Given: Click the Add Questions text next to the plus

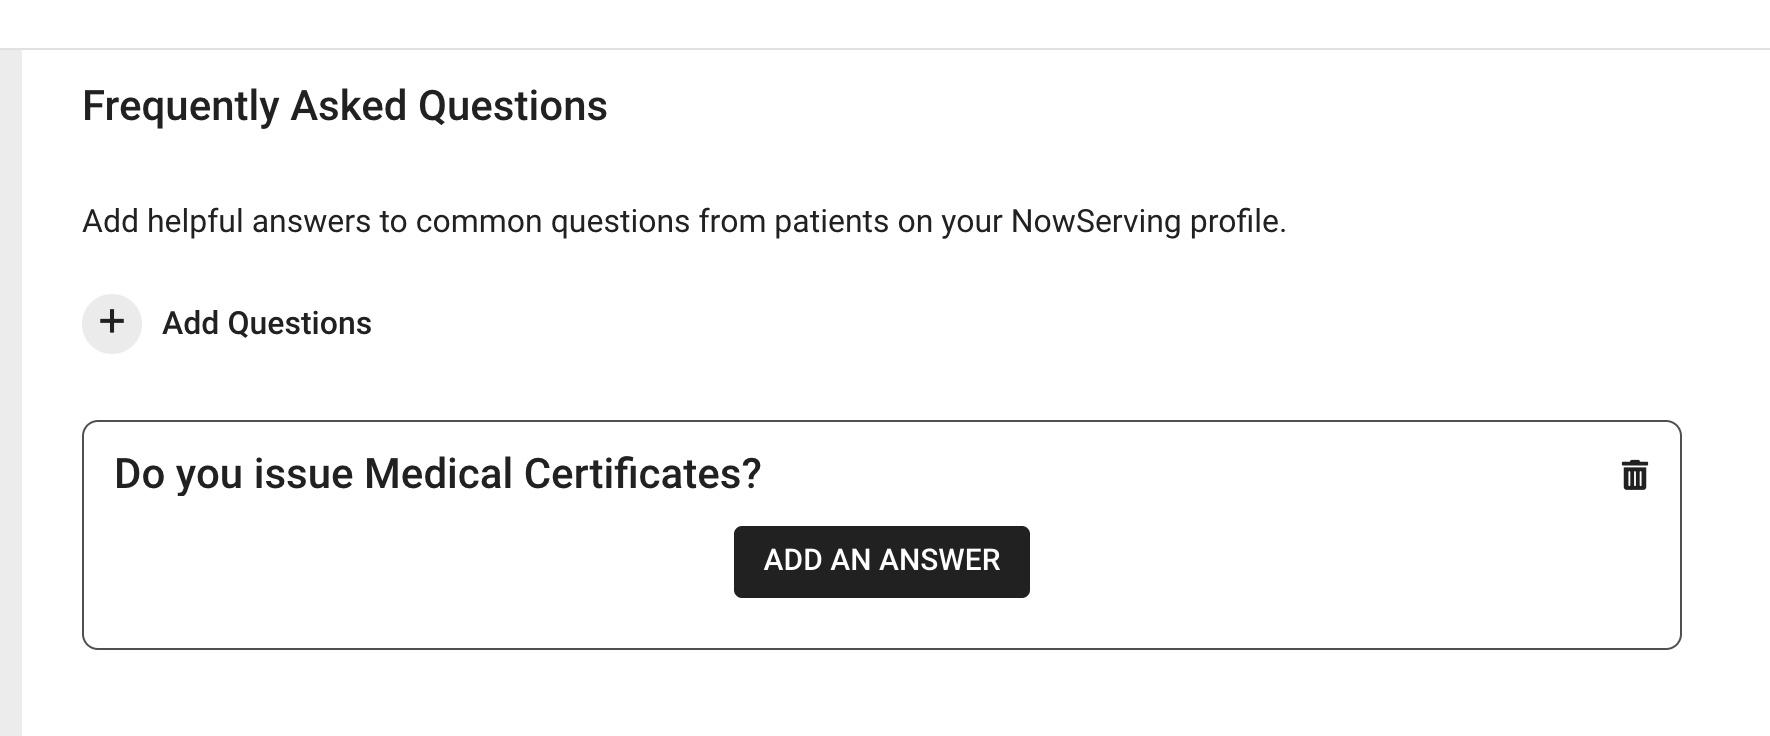Looking at the screenshot, I should click(x=267, y=323).
